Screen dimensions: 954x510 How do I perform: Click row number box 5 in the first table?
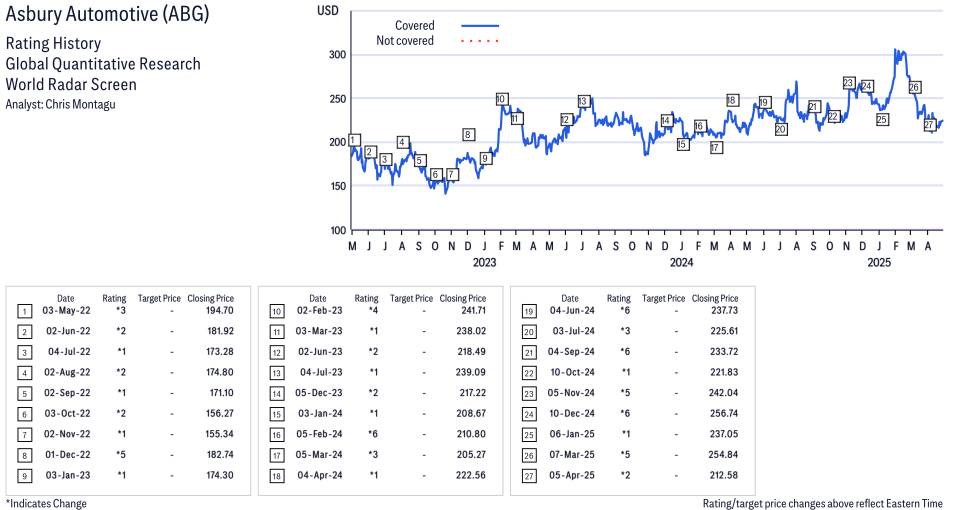(24, 394)
